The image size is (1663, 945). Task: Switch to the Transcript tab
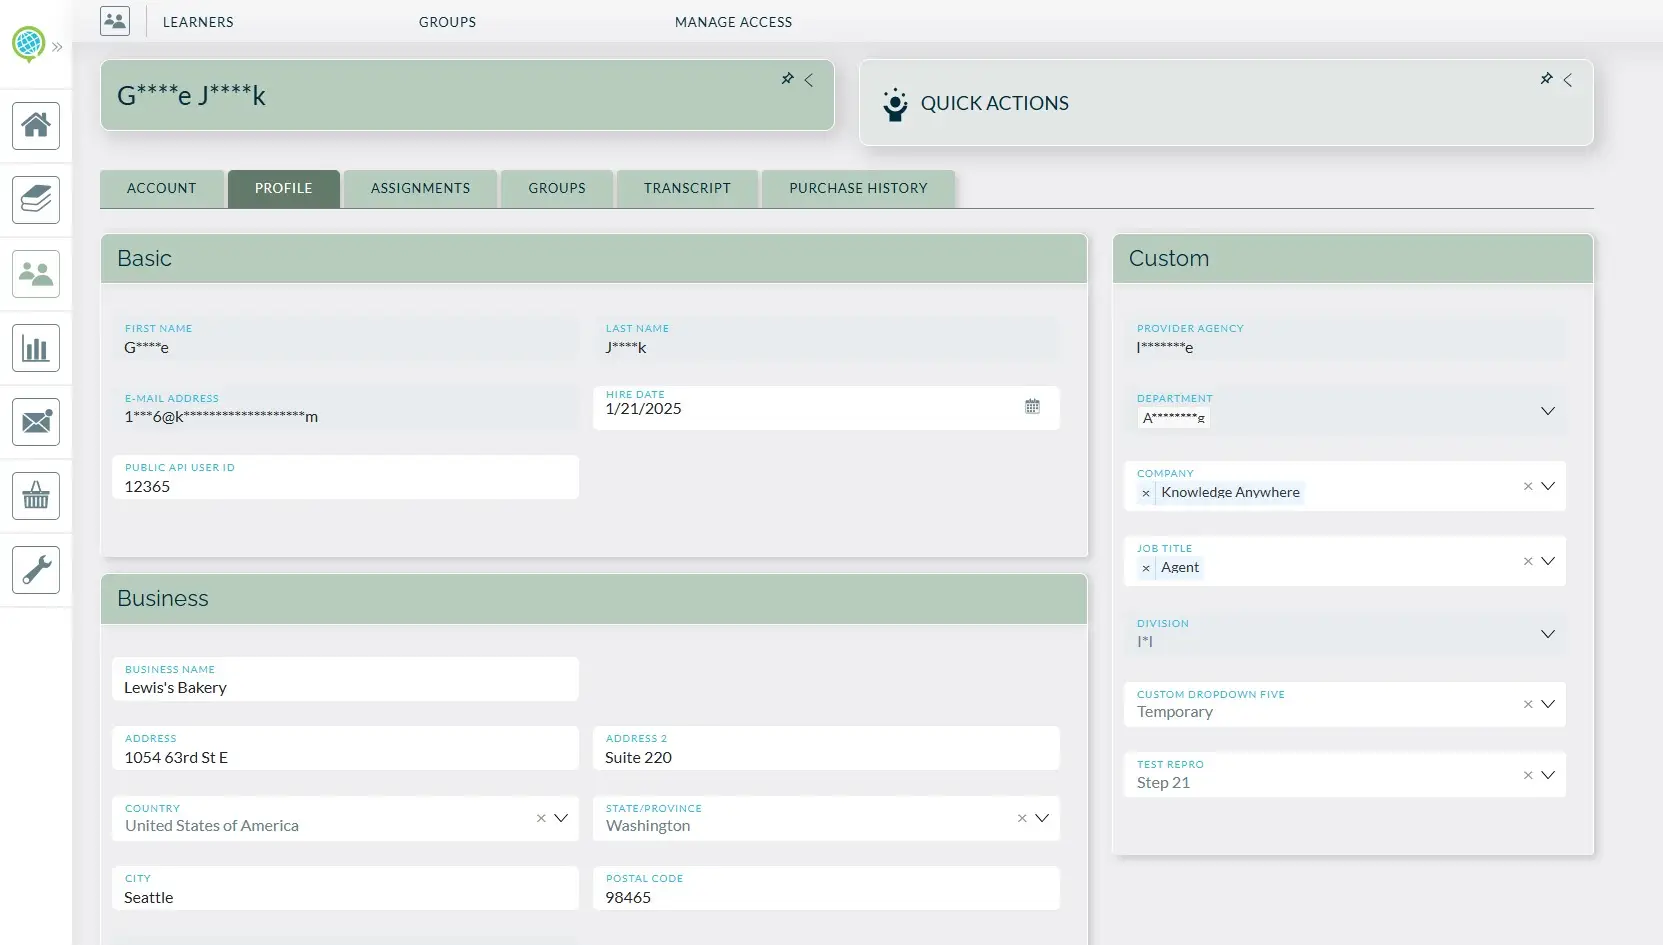click(x=687, y=188)
